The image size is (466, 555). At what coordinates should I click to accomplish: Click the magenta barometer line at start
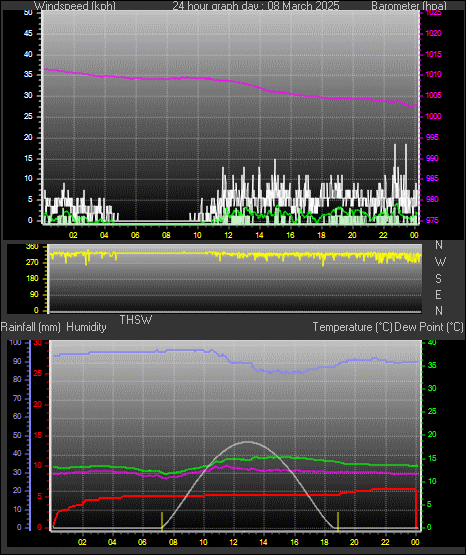tap(46, 69)
